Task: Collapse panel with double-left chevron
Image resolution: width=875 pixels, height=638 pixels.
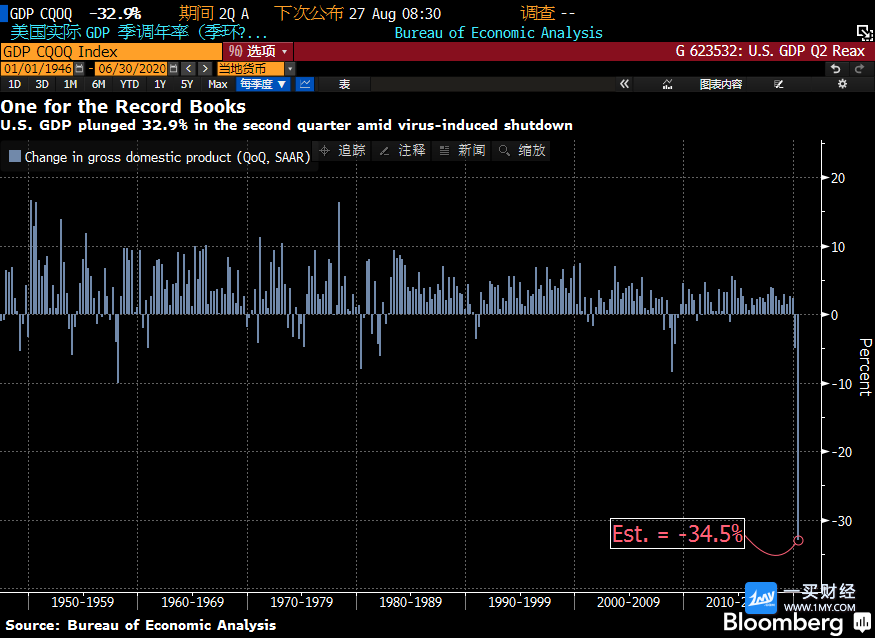Action: tap(624, 84)
